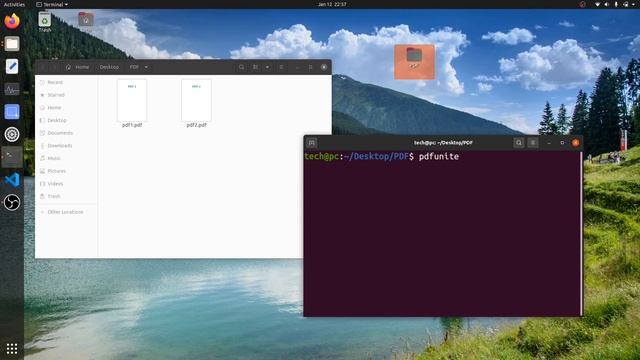Screen dimensions: 640x360
Task: Open the Terminal hamburger menu
Action: (x=533, y=143)
